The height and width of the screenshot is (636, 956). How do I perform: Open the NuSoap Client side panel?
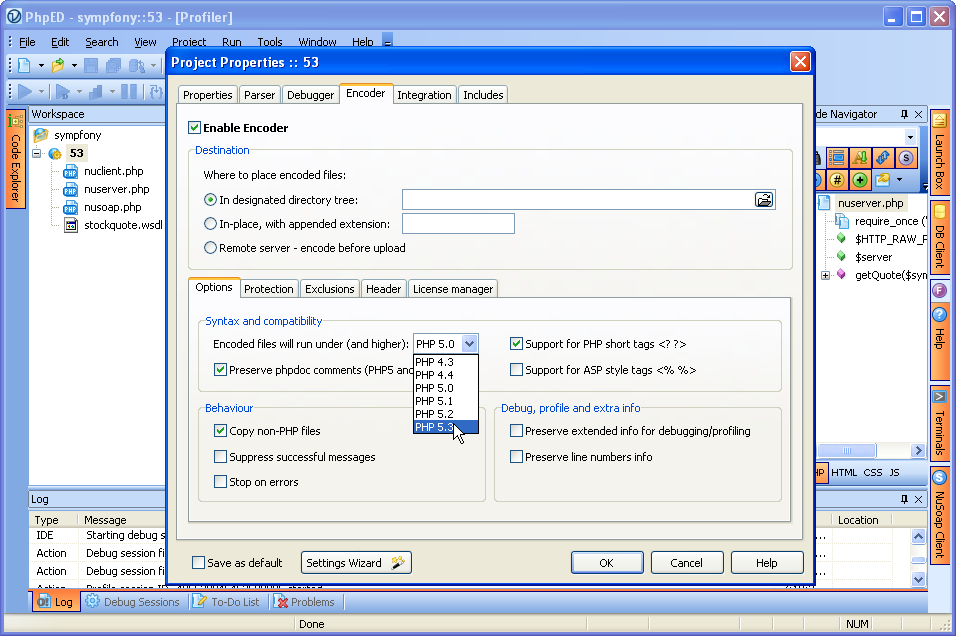tap(939, 515)
